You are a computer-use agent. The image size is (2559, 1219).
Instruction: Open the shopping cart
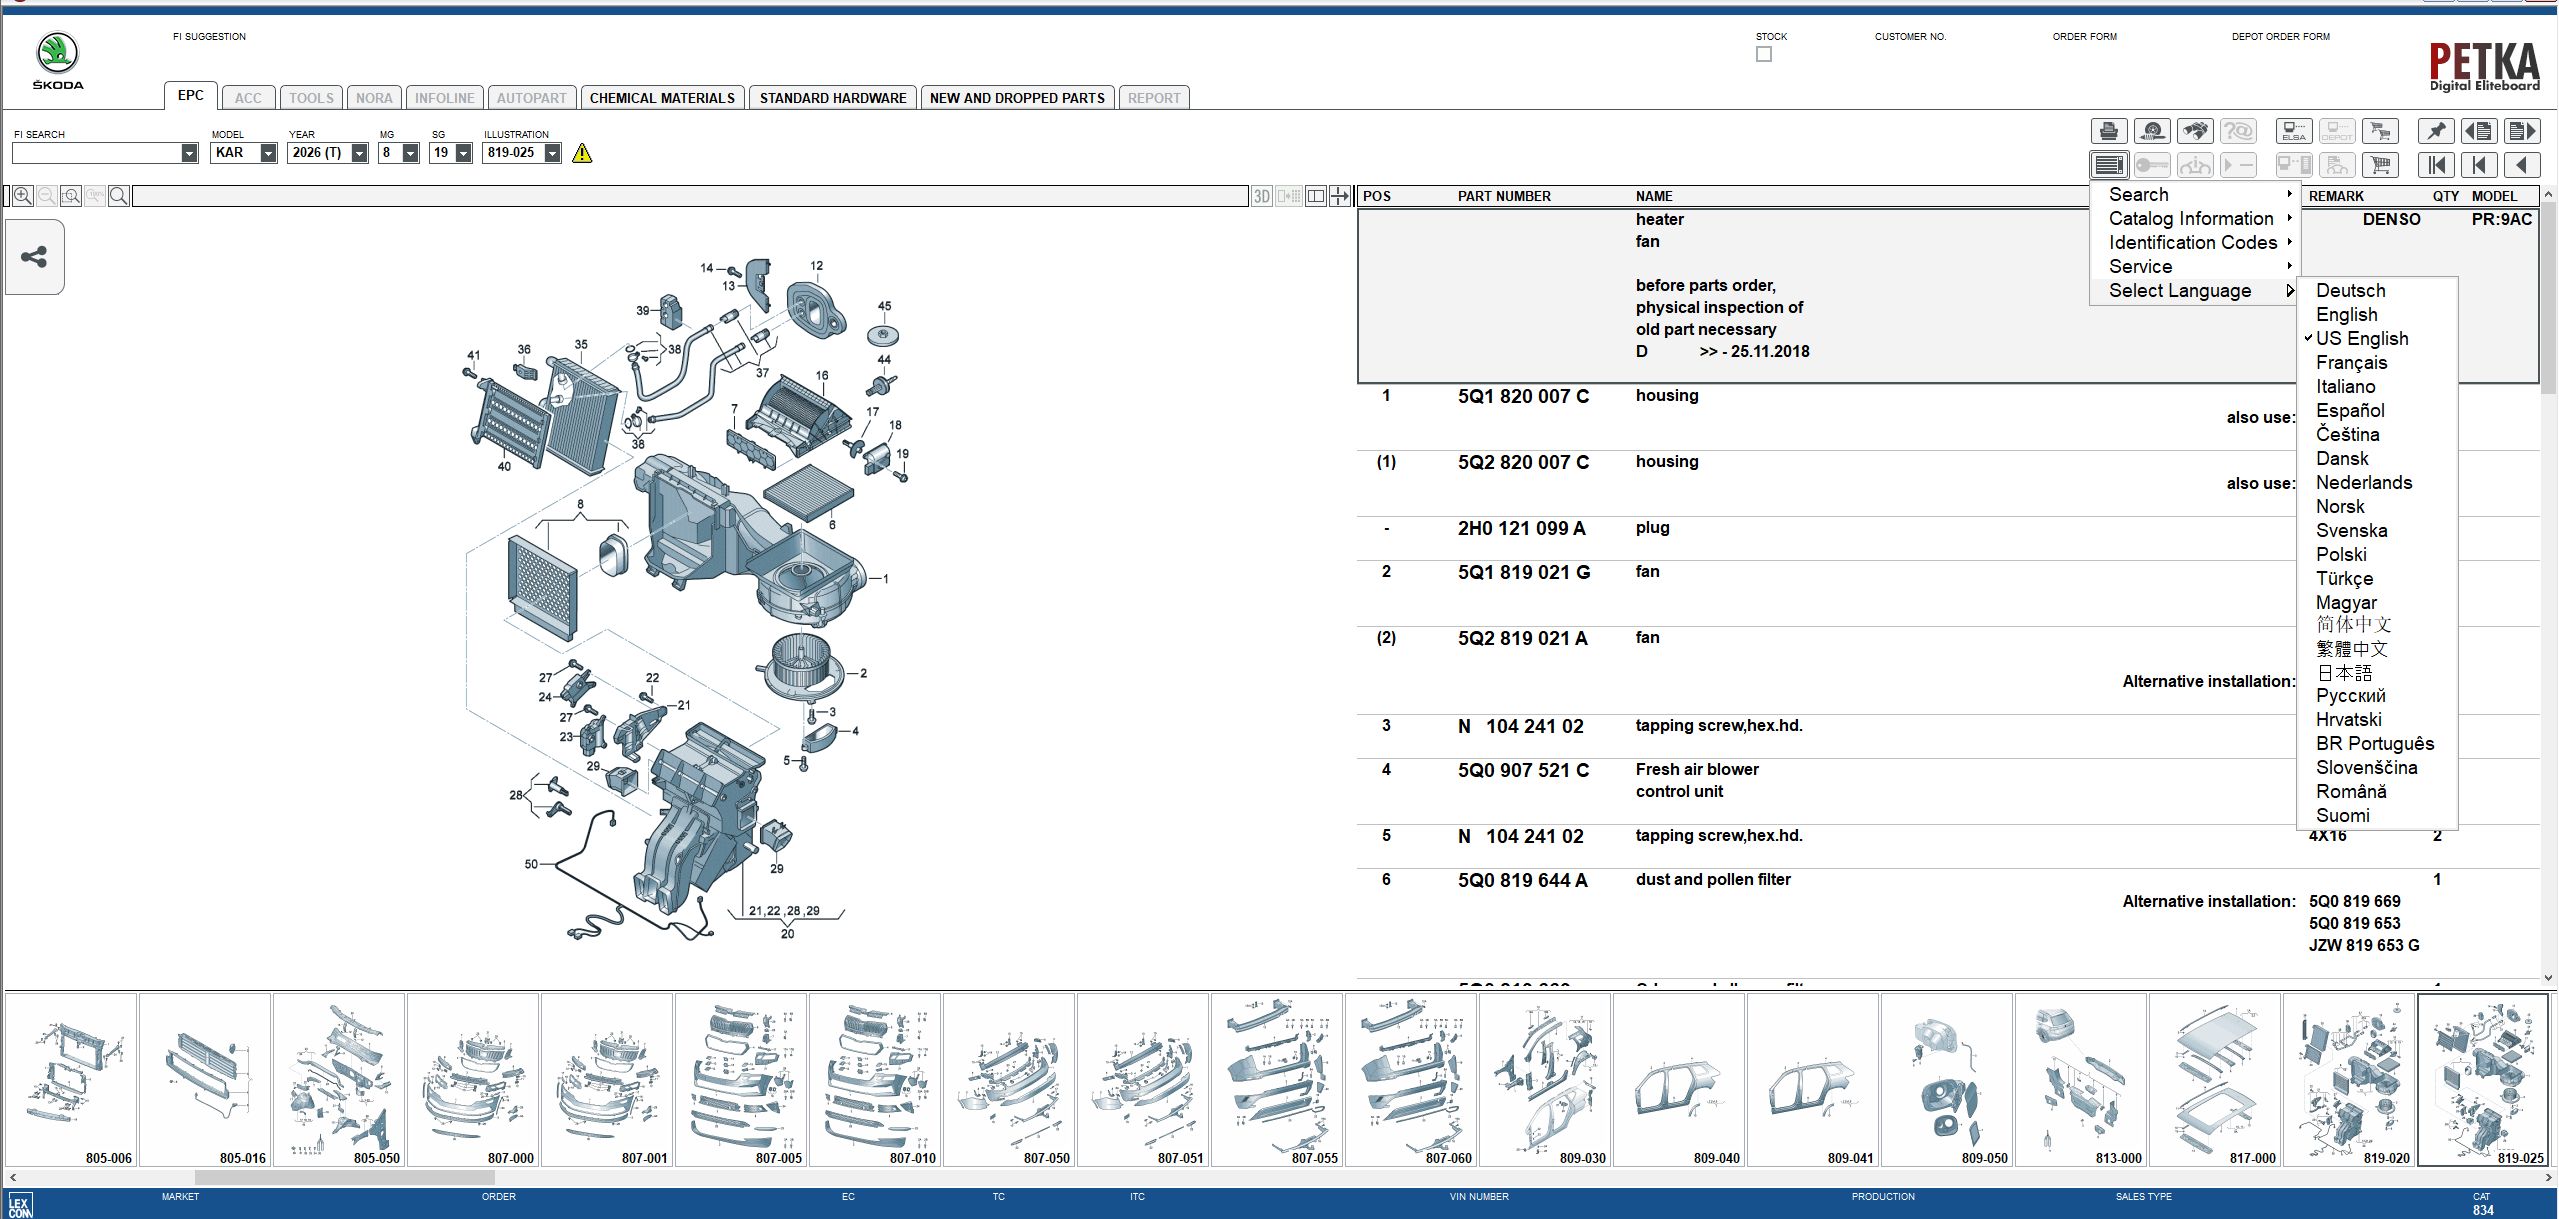click(2381, 164)
